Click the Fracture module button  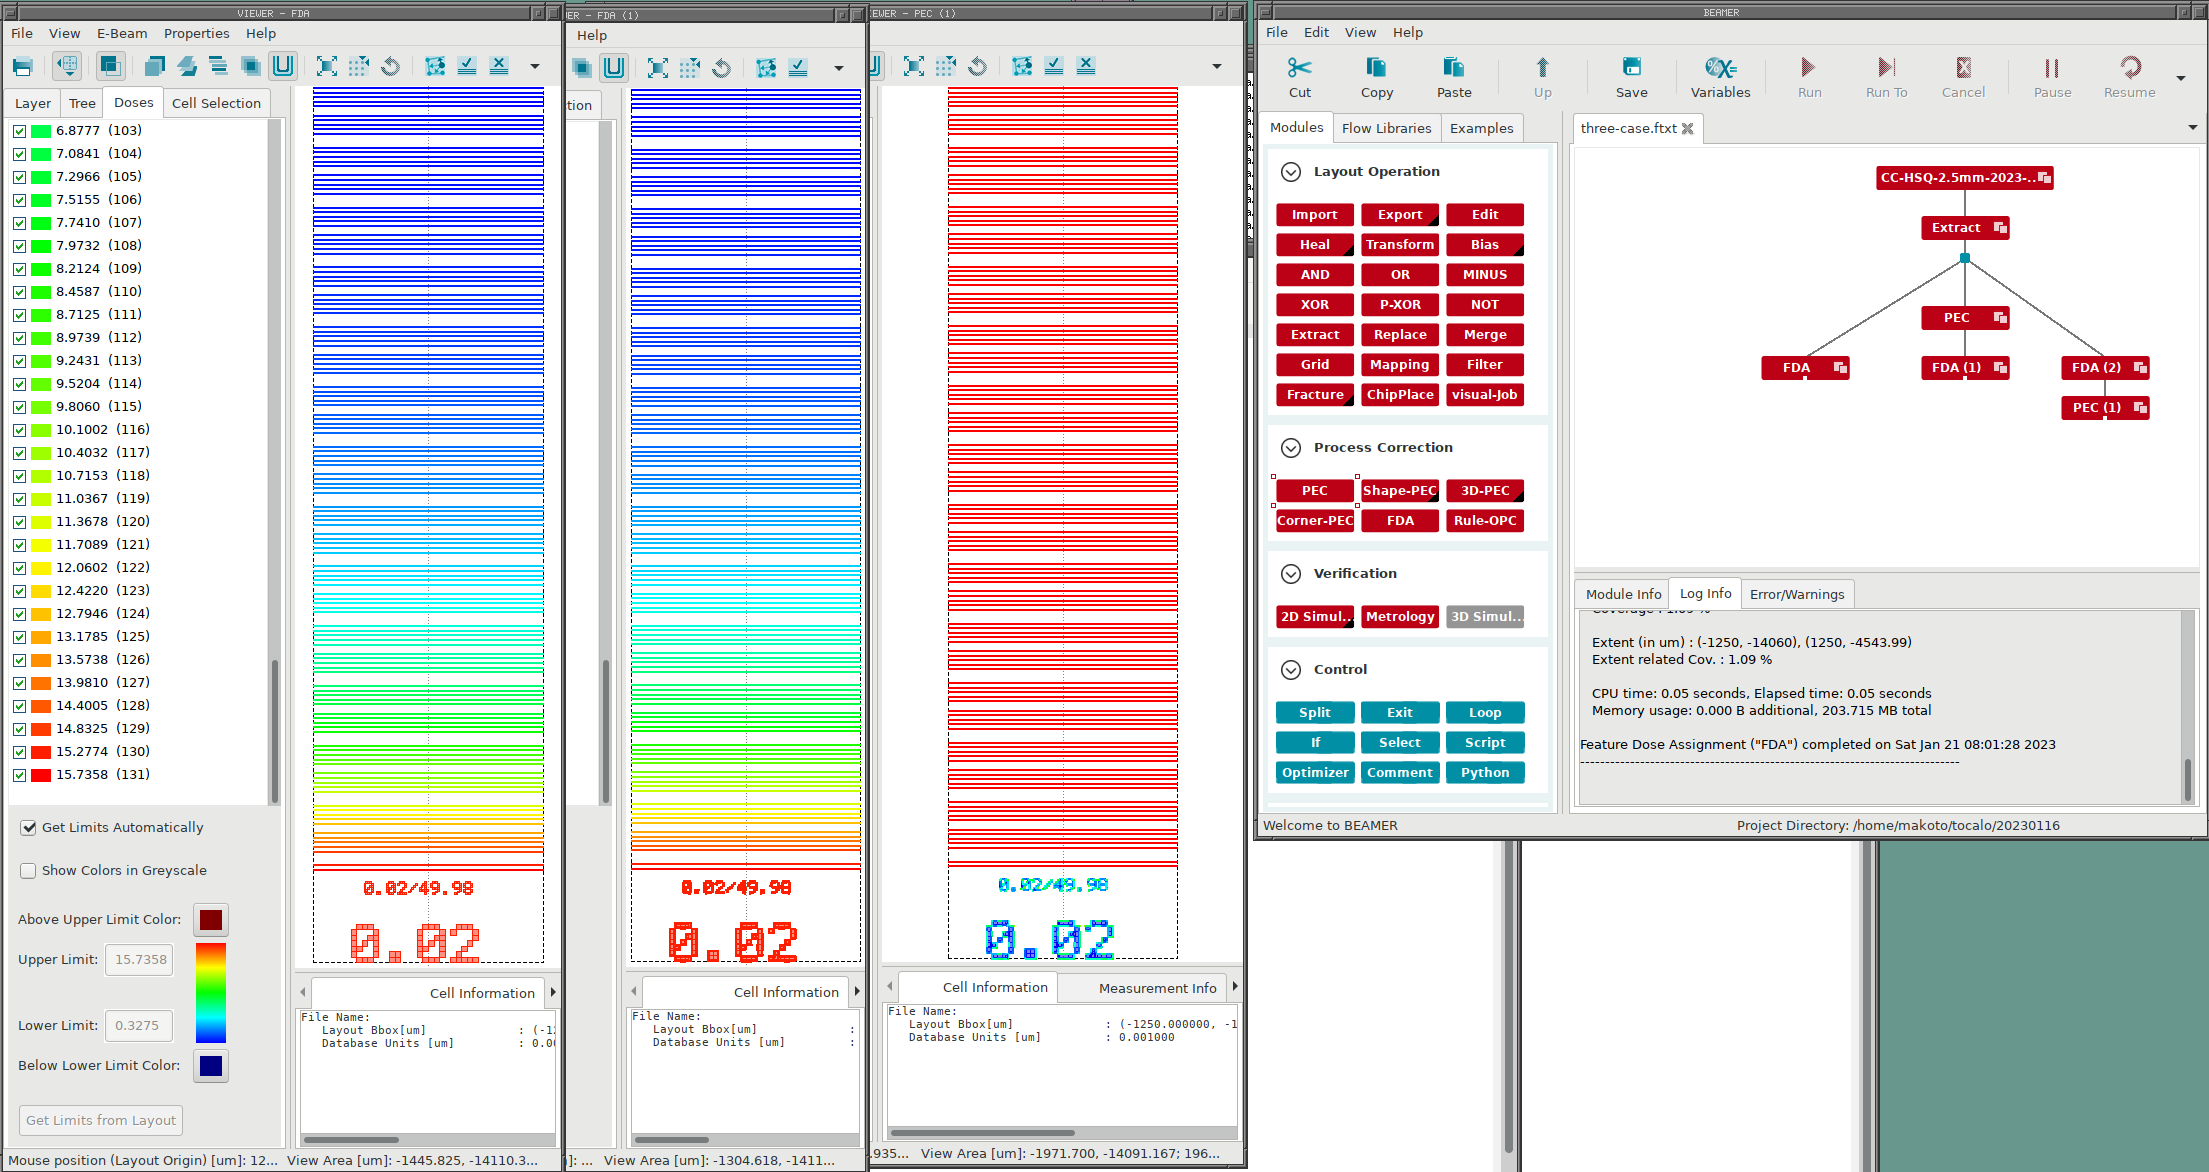coord(1315,395)
